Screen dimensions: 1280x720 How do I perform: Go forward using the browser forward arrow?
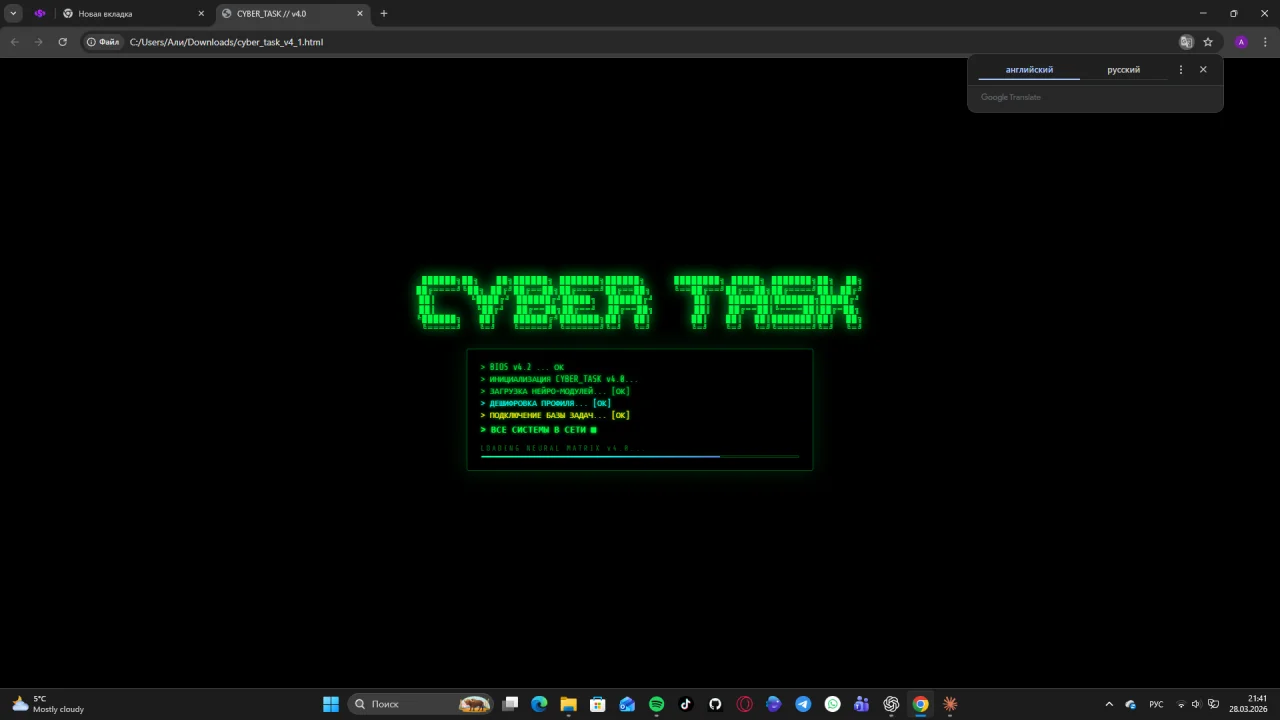pos(38,42)
